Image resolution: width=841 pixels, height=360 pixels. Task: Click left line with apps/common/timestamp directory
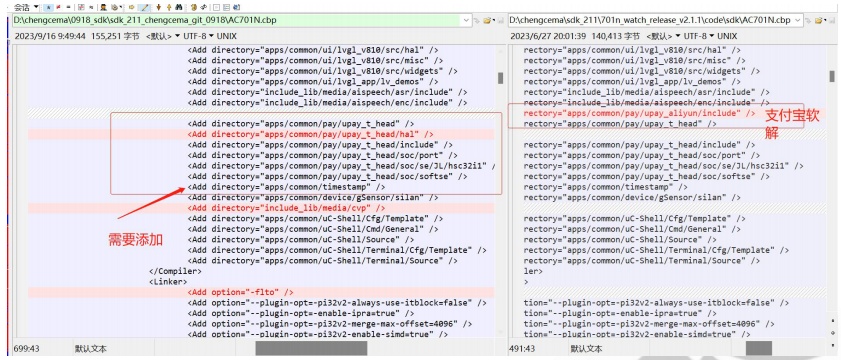tap(286, 187)
